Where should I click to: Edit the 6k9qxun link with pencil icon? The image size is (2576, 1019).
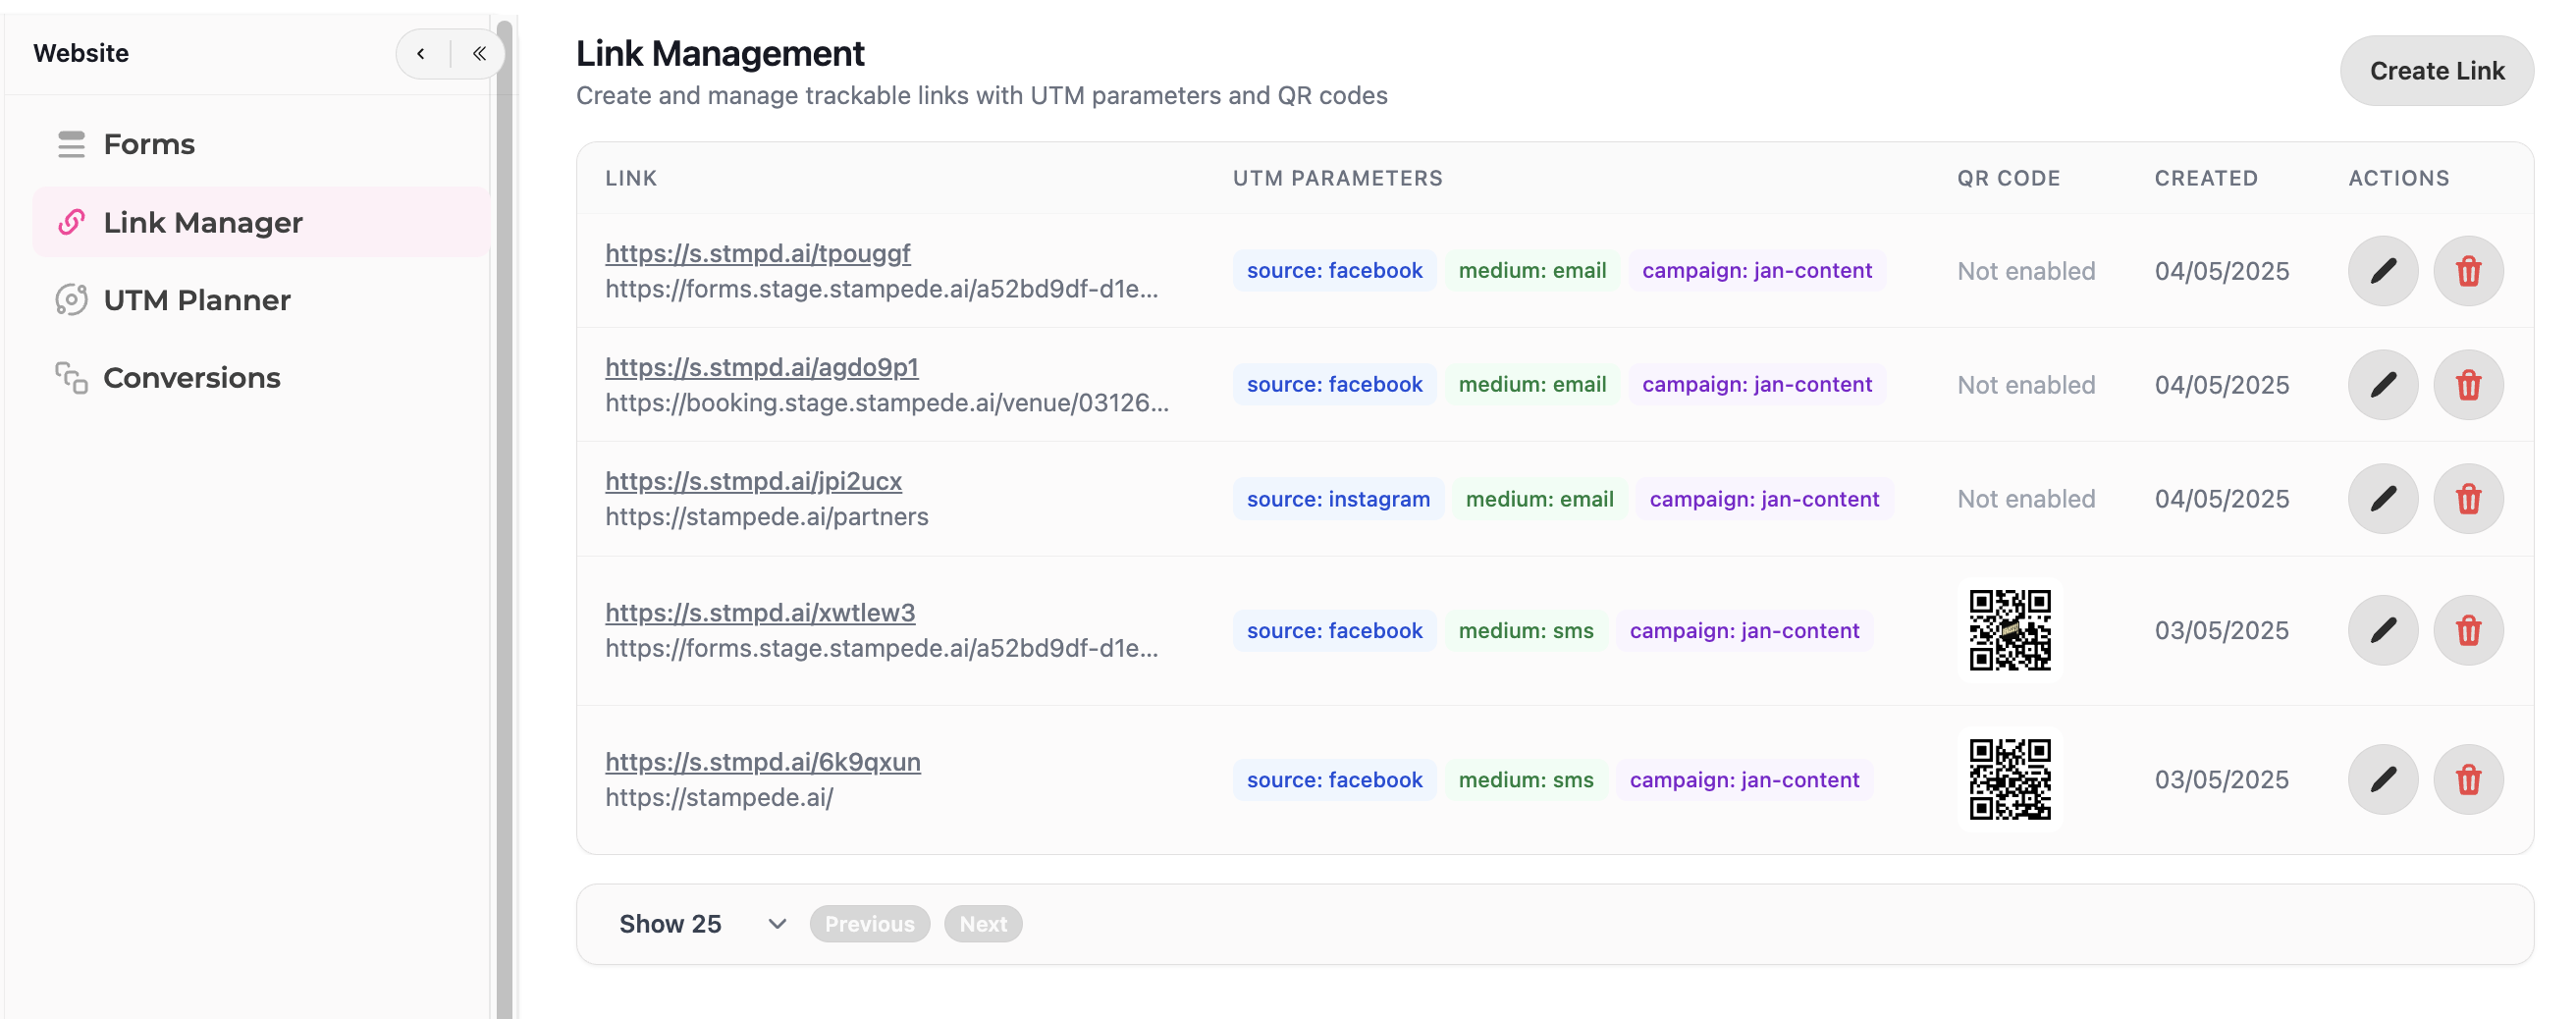pyautogui.click(x=2383, y=780)
